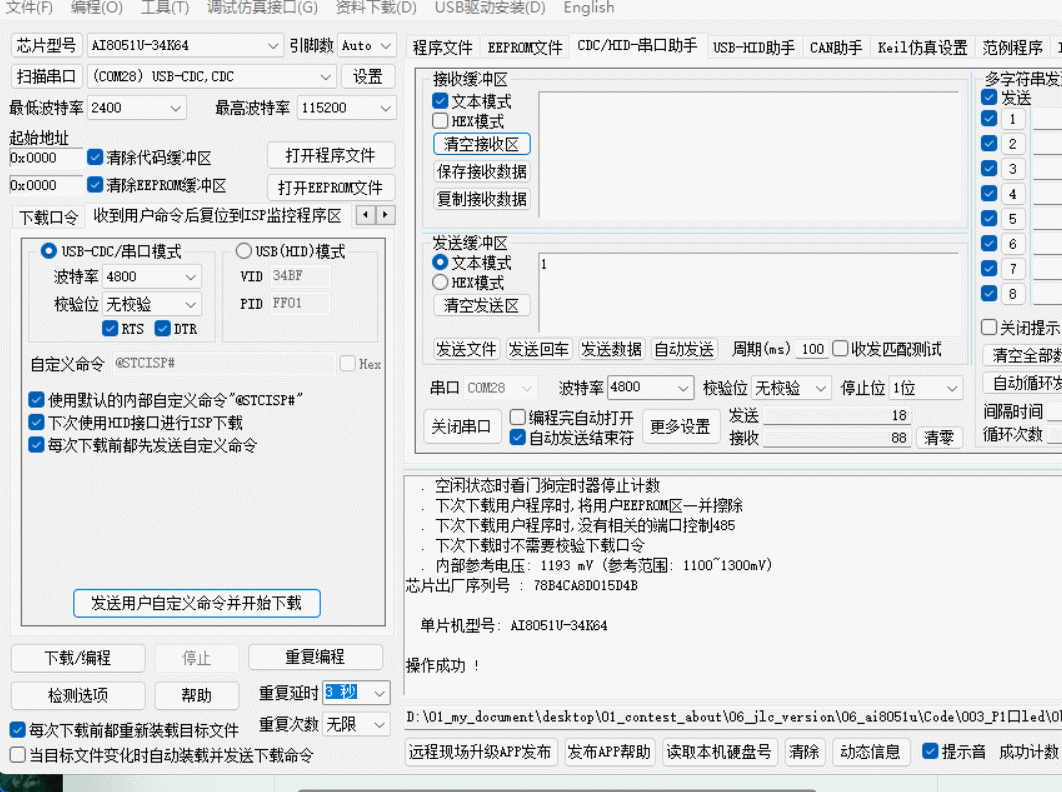This screenshot has height=792, width=1062.
Task: Click 关闭串口 button
Action: point(462,427)
